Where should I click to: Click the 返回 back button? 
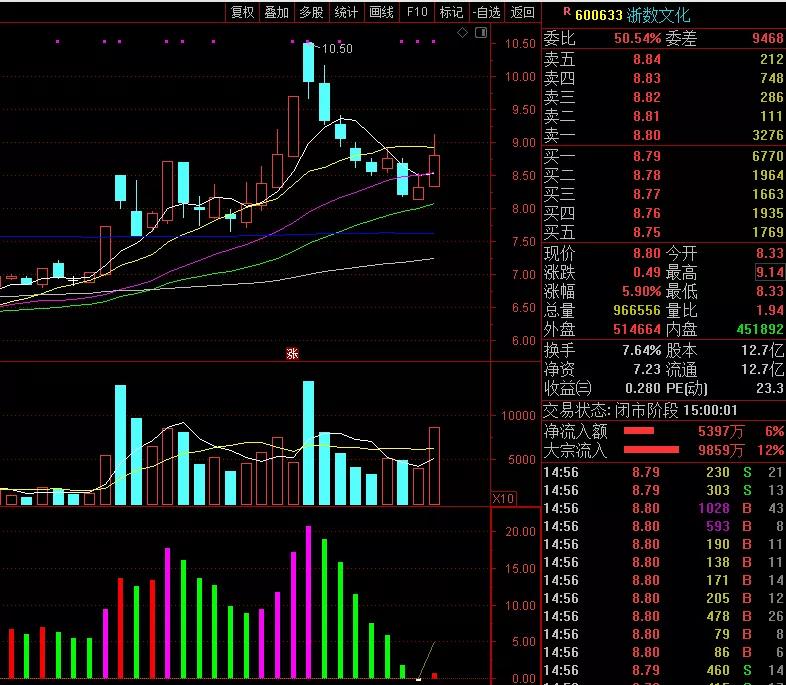(x=522, y=12)
